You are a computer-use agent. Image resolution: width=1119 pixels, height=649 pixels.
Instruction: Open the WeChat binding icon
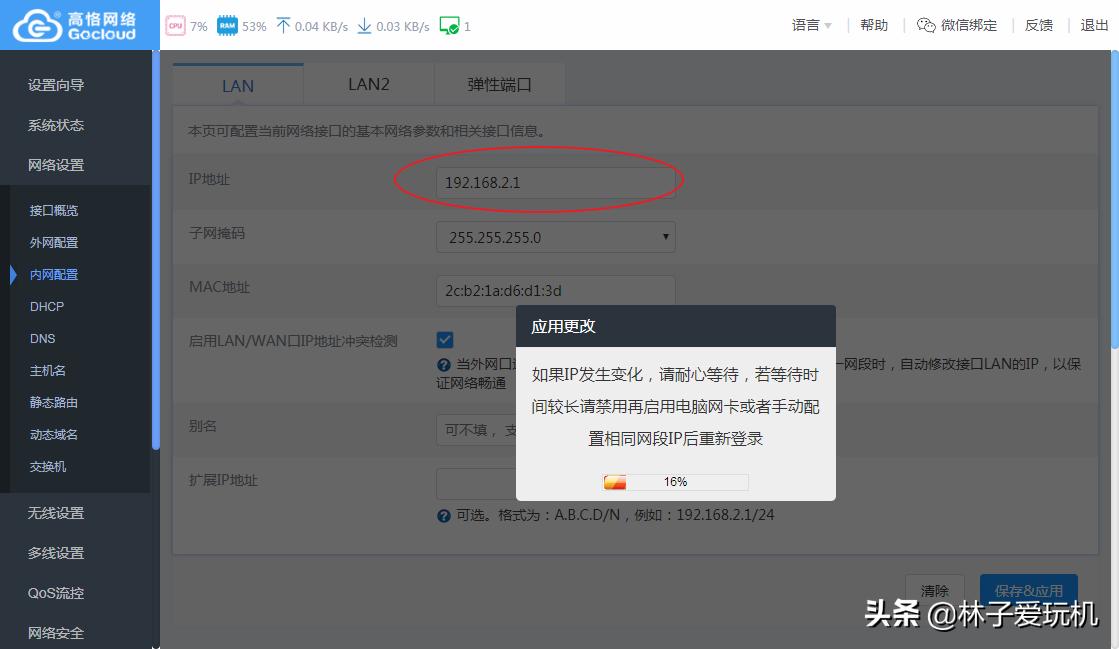[x=929, y=25]
